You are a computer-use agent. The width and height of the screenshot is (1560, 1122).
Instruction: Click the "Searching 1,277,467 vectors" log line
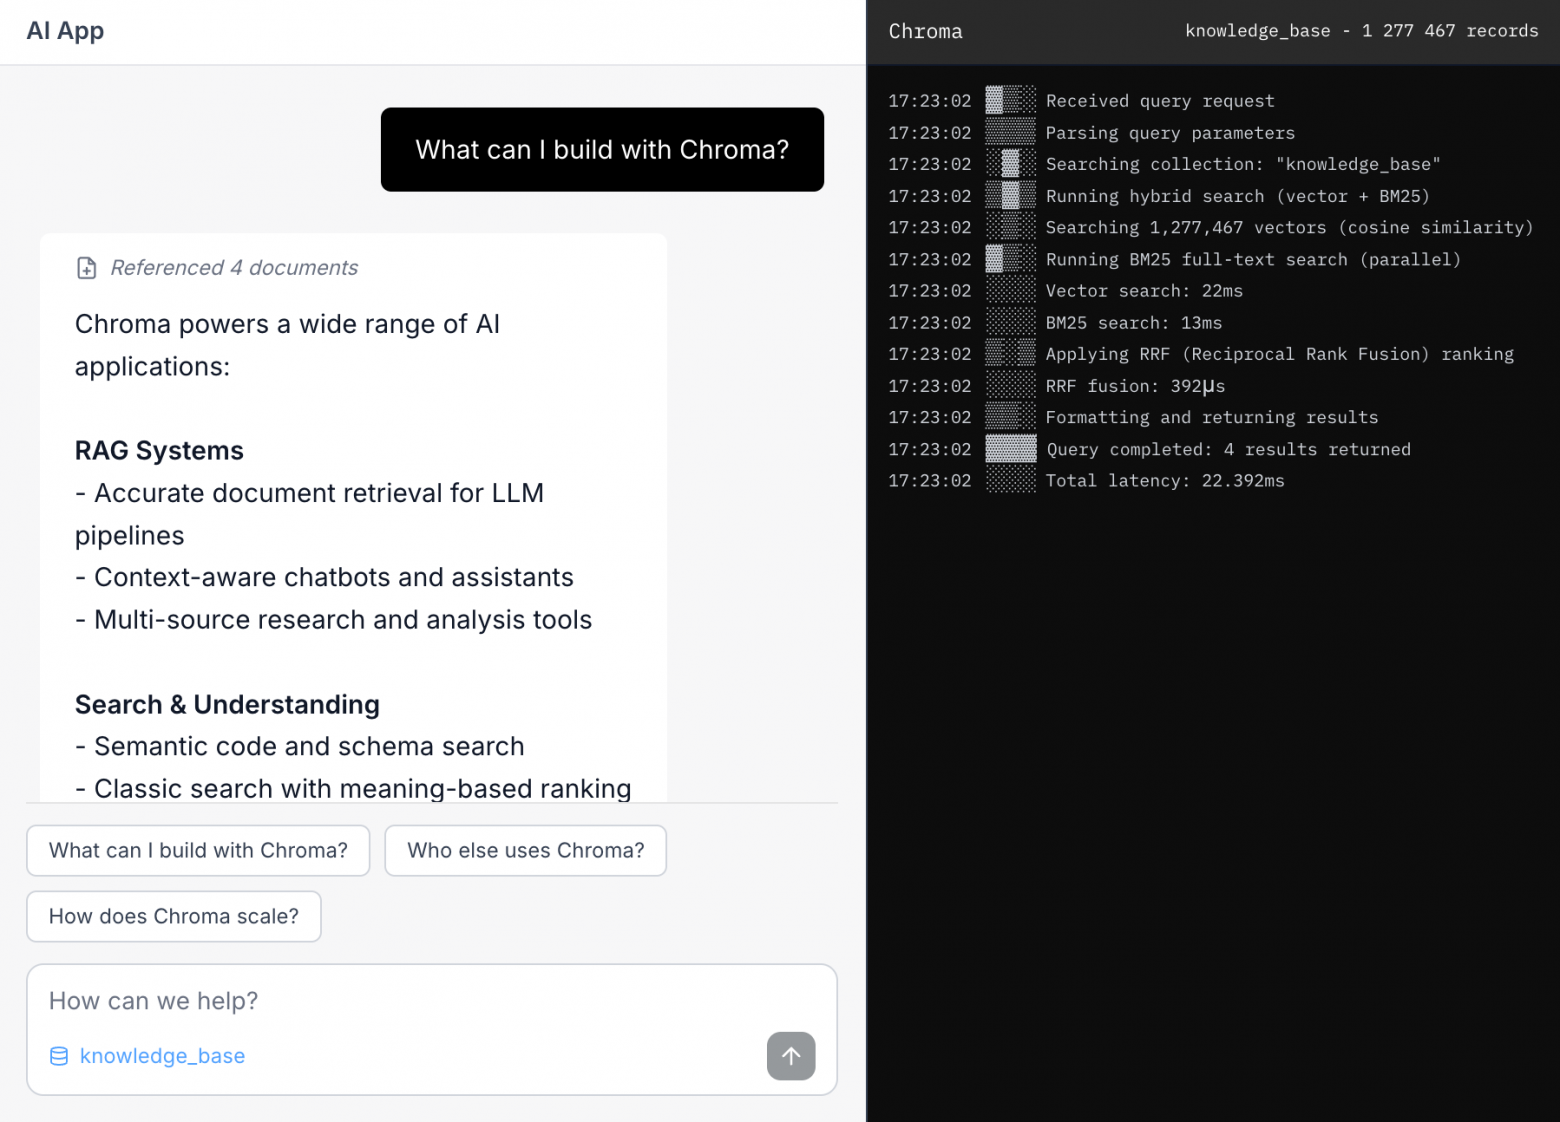1290,228
